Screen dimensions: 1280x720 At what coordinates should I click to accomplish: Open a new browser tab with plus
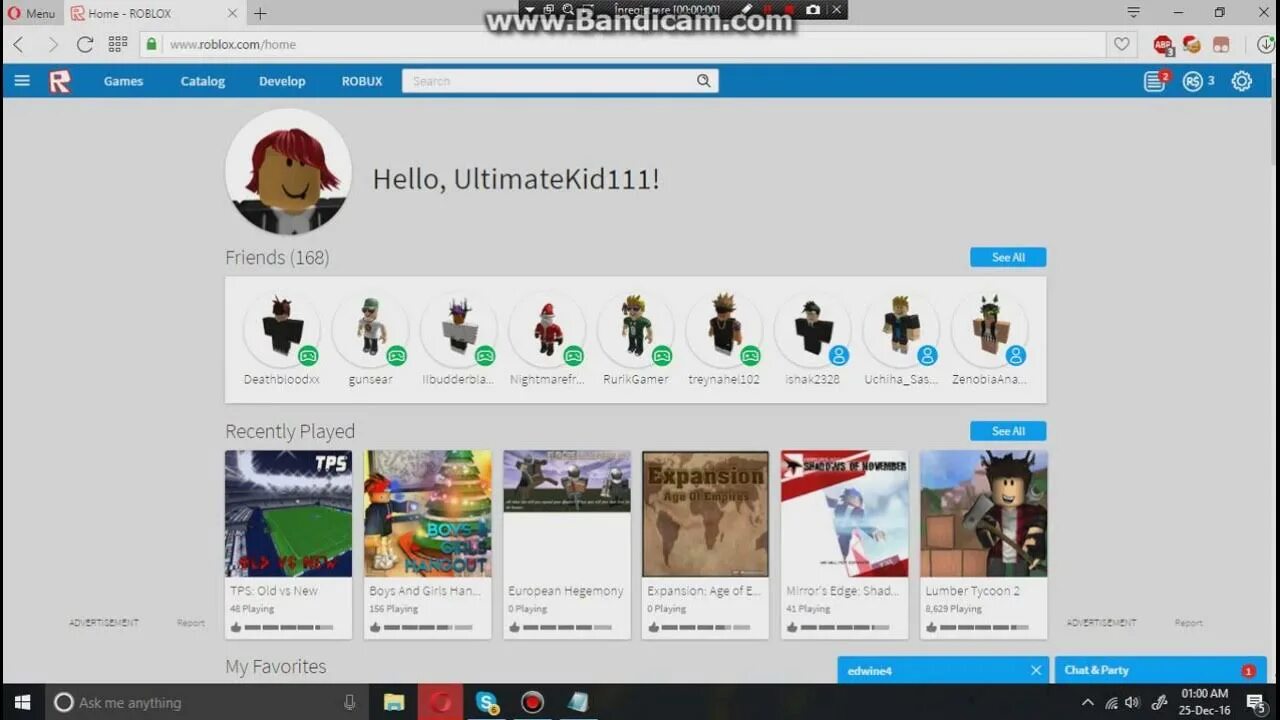point(260,13)
